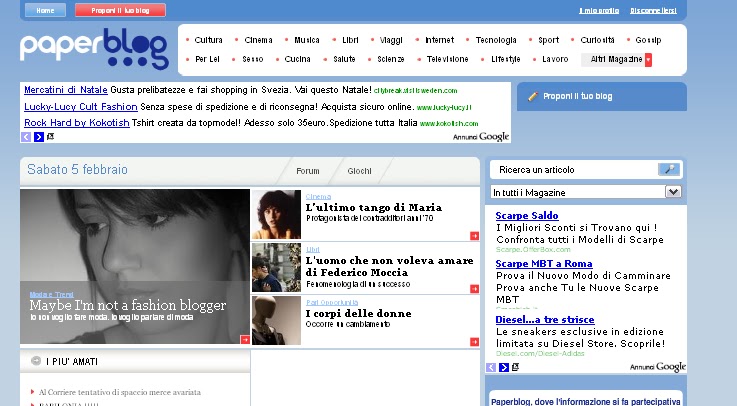
Task: Click the Ricerca un articolo search field
Action: click(573, 170)
